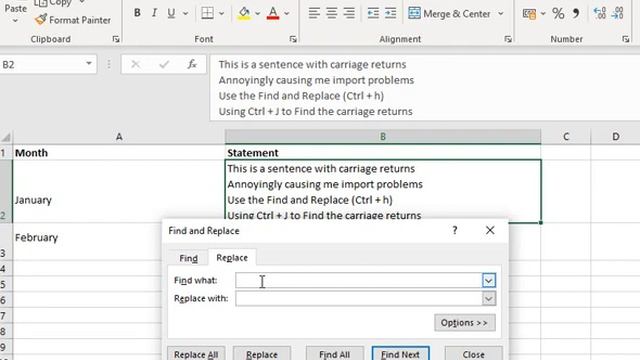Click Merge & Center
Image resolution: width=640 pixels, height=360 pixels.
(x=449, y=13)
